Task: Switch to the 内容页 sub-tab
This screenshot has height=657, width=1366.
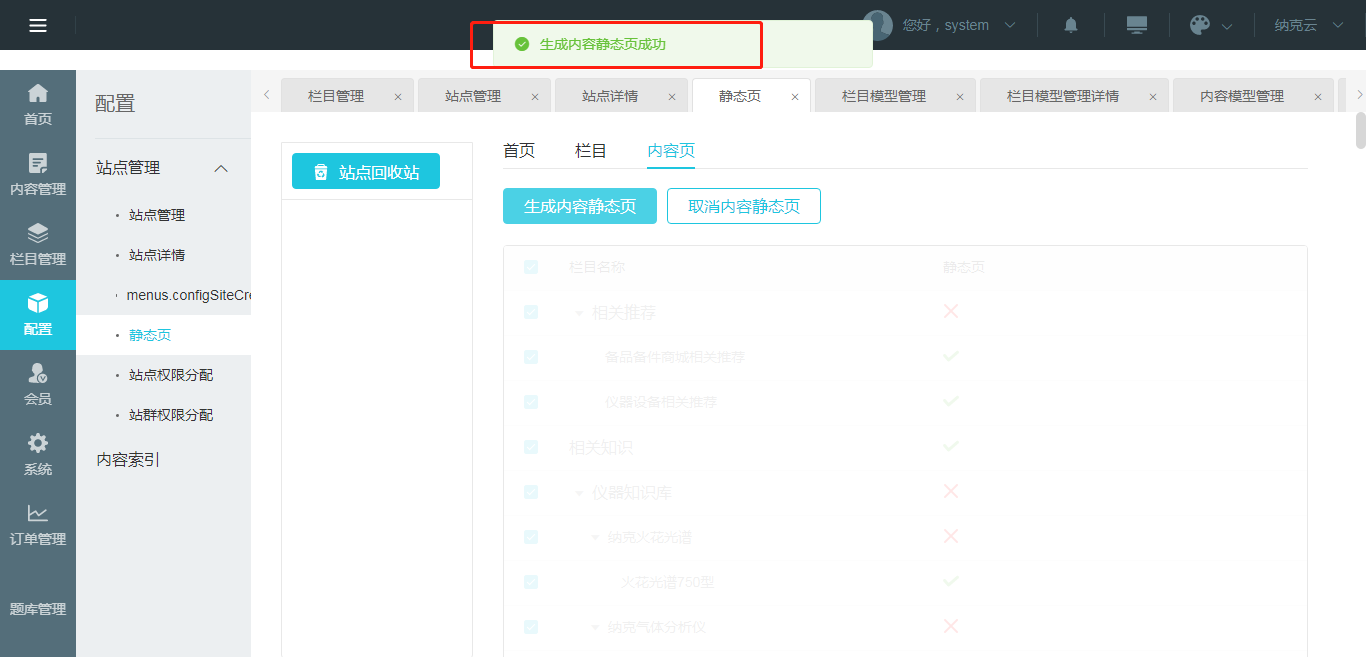Action: pos(671,151)
